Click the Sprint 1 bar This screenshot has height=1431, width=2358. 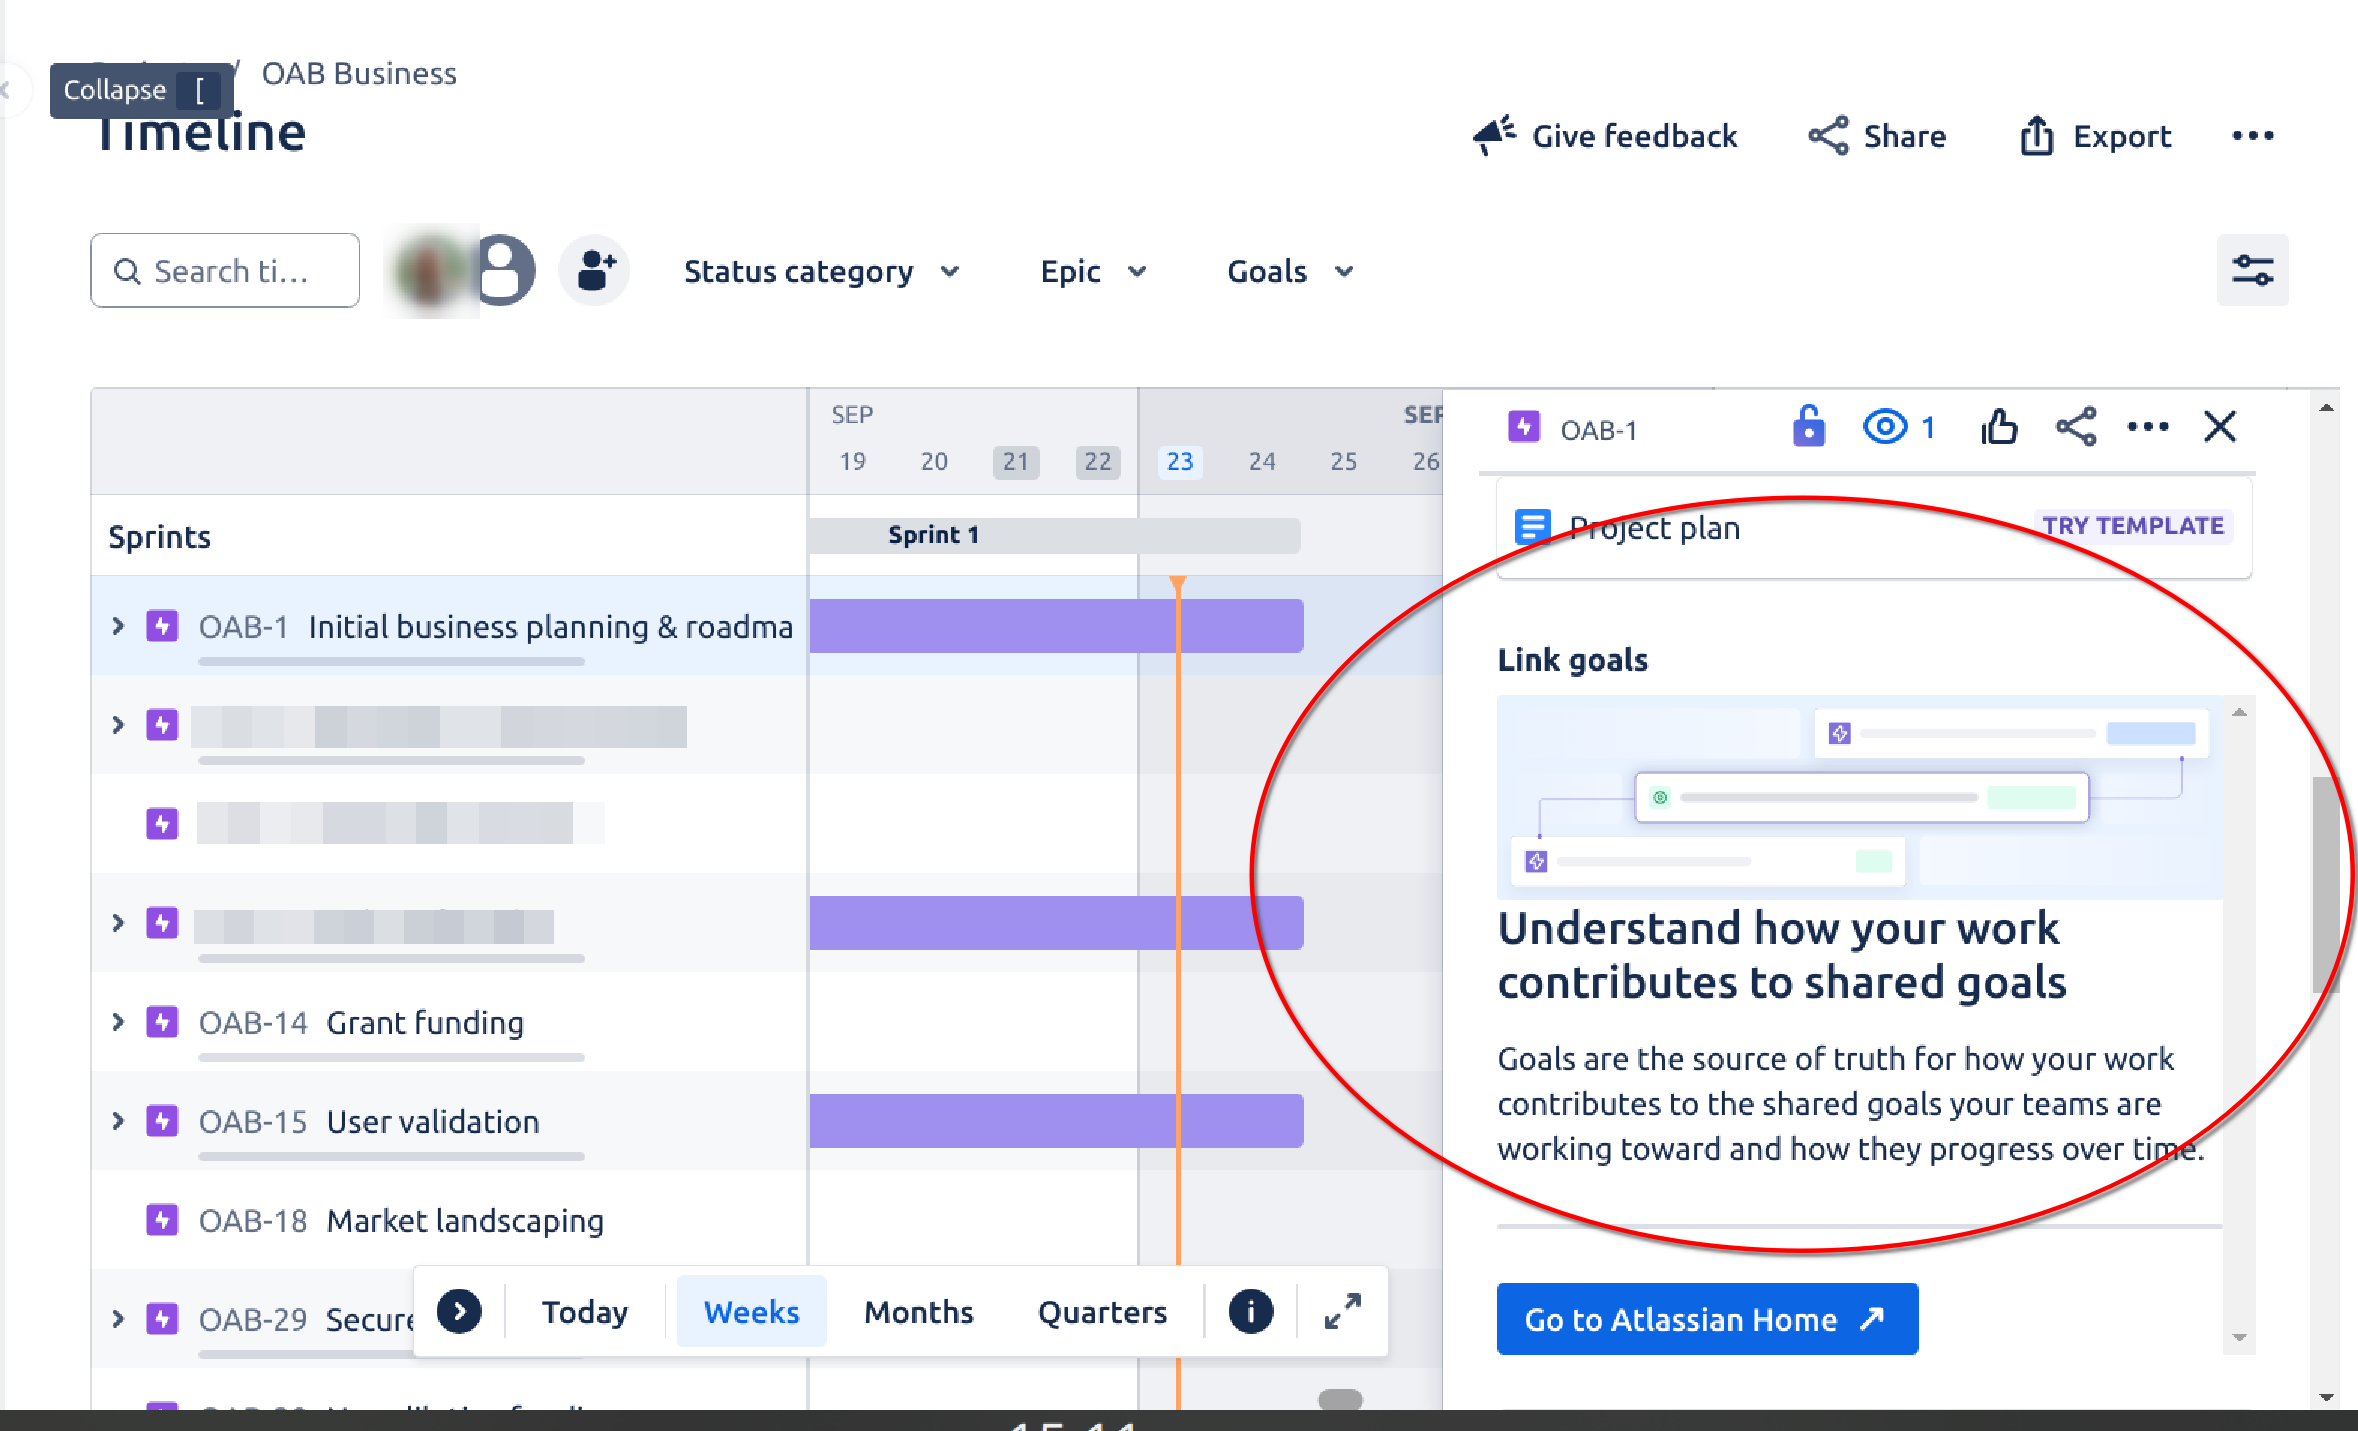[1054, 535]
